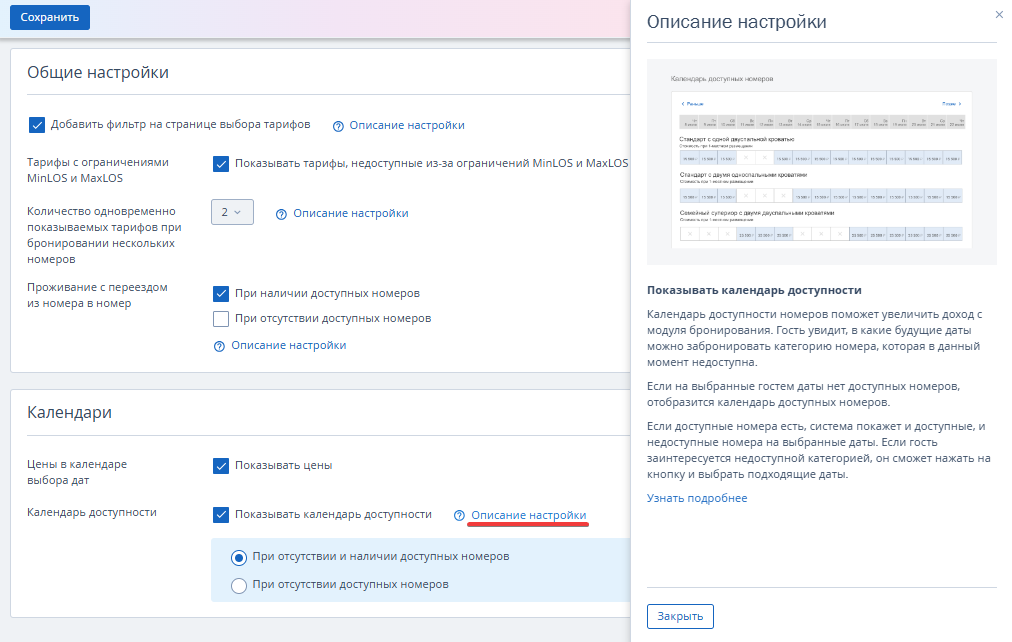
Task: Click the Сохранить button
Action: click(x=50, y=17)
